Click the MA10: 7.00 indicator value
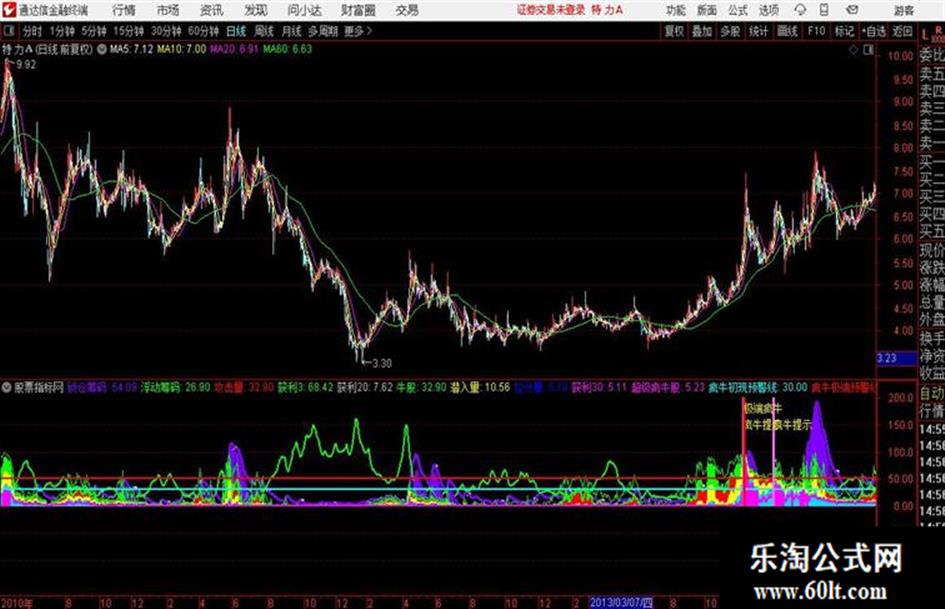945x609 pixels. tap(181, 49)
